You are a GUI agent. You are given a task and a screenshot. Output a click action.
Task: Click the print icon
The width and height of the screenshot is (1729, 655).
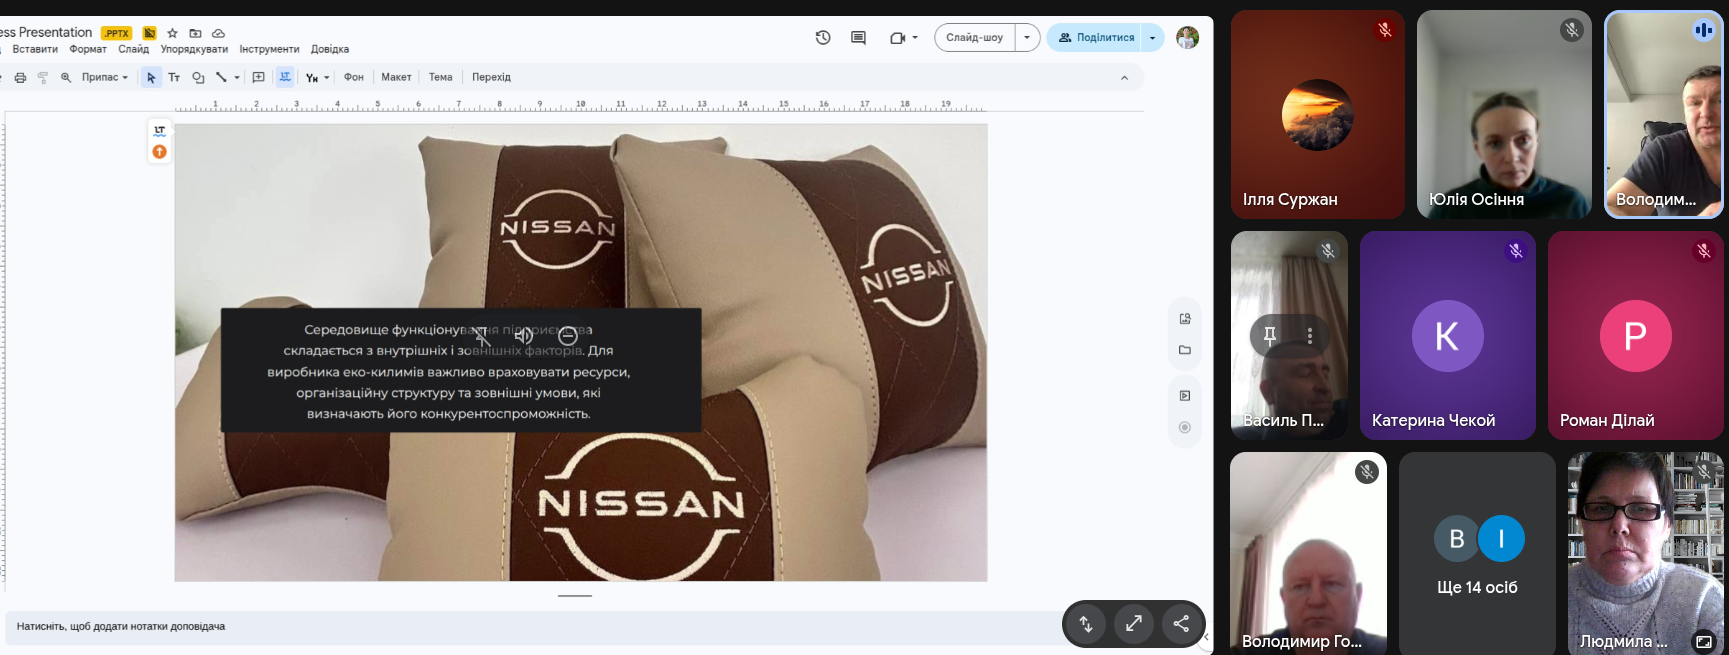pos(20,77)
